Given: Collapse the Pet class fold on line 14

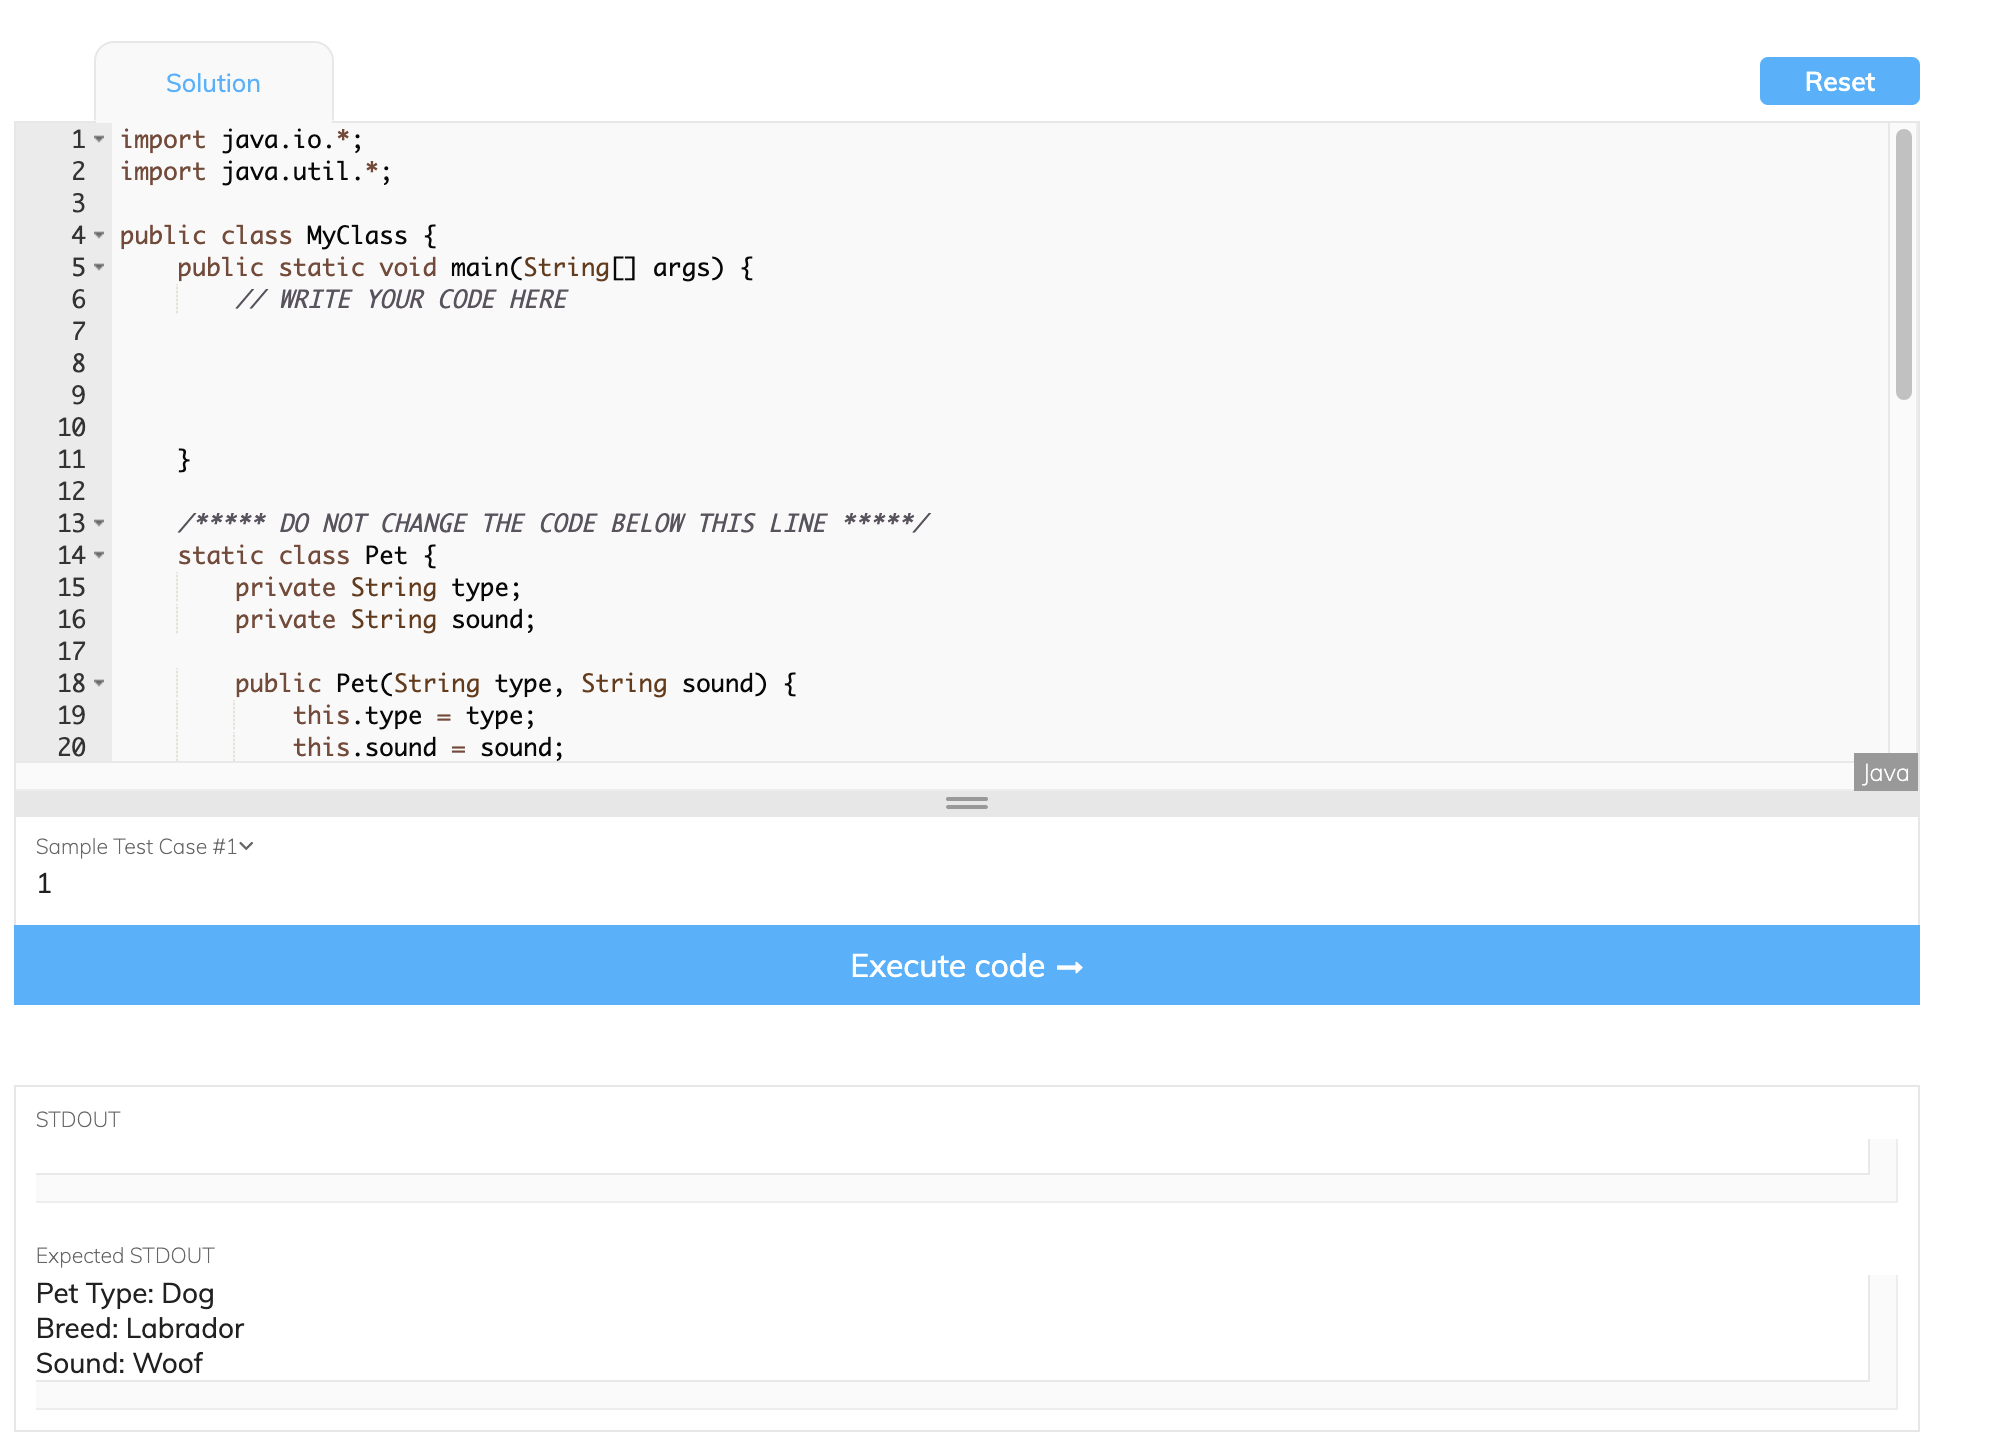Looking at the screenshot, I should [x=97, y=556].
